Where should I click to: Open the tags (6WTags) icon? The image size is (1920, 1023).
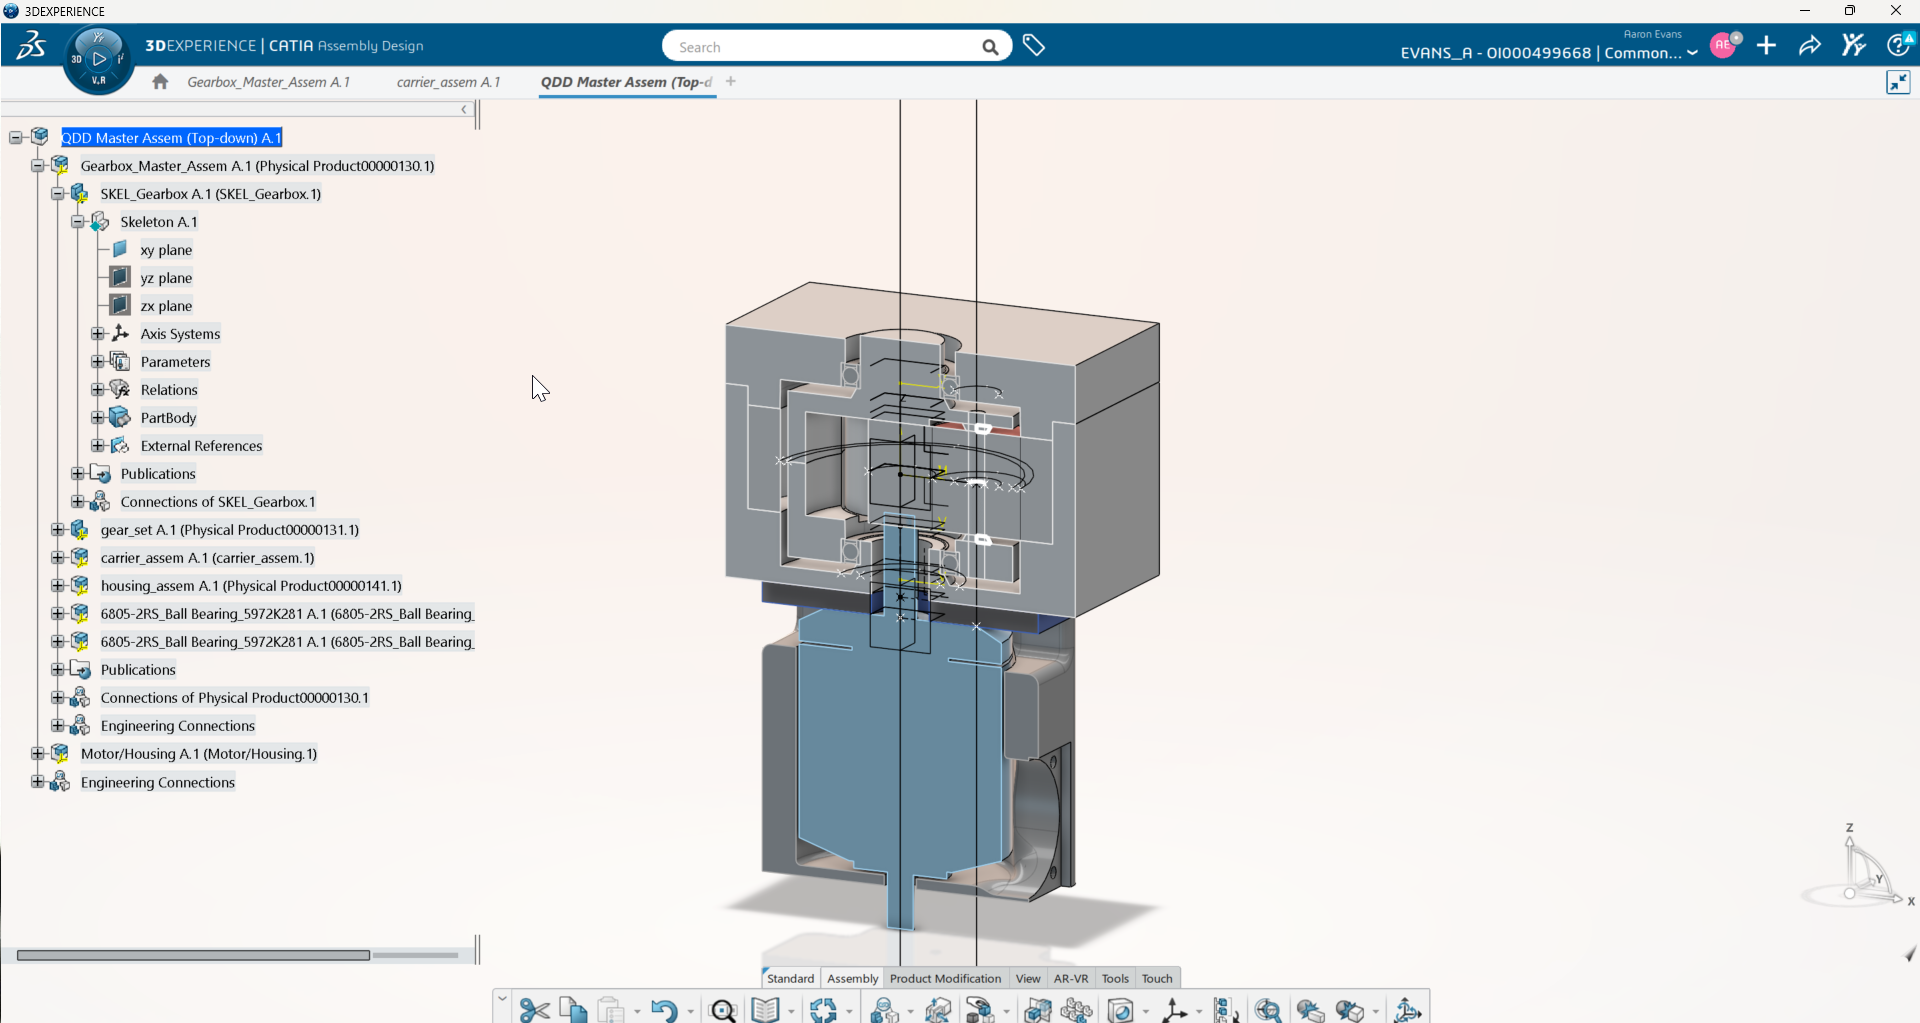1034,46
